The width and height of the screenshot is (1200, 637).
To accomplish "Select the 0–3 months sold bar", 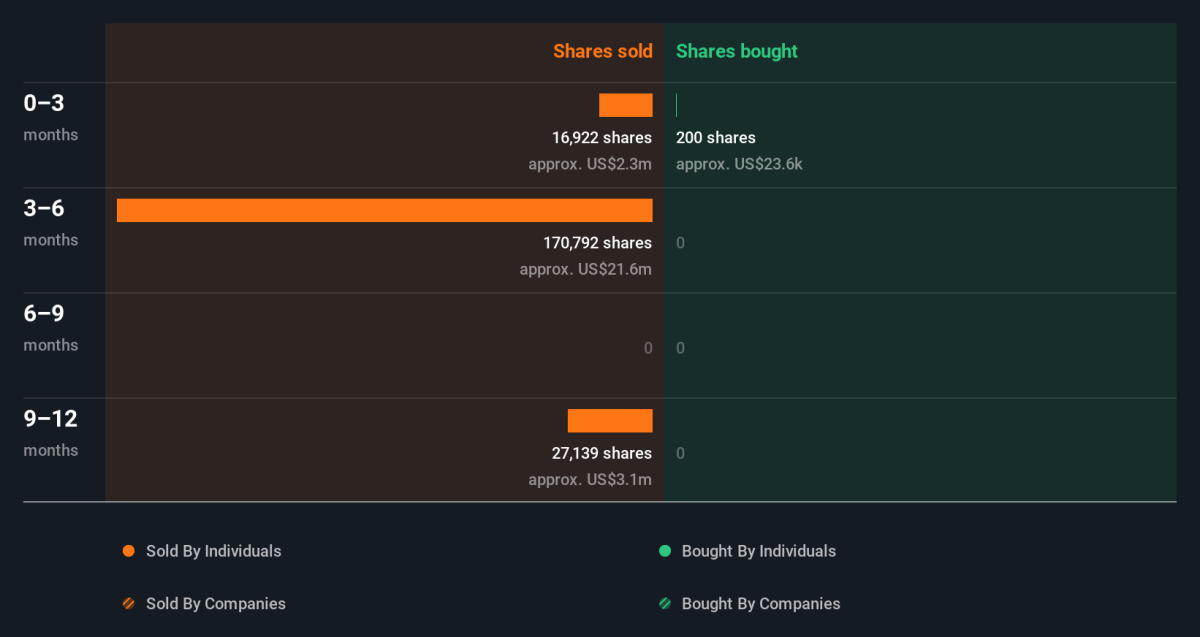I will (x=626, y=105).
